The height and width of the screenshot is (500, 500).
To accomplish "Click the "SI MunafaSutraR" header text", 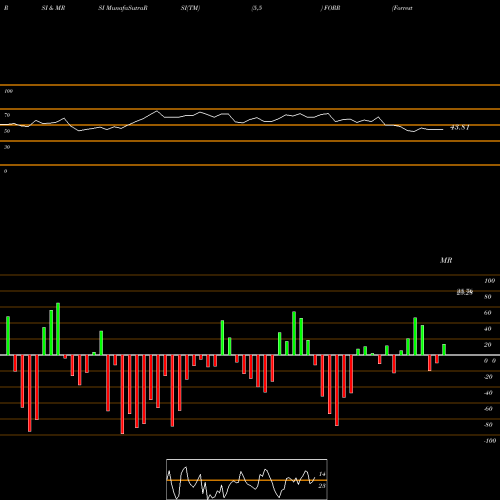I will click(123, 8).
